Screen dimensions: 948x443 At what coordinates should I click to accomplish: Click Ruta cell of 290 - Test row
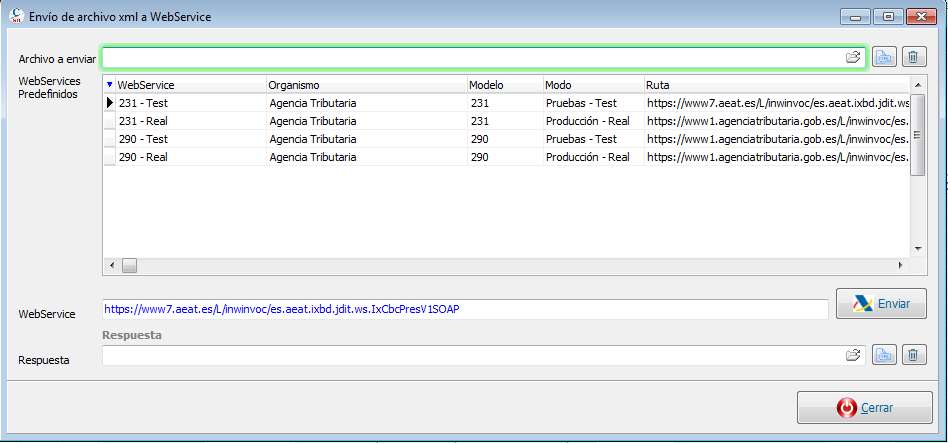776,139
